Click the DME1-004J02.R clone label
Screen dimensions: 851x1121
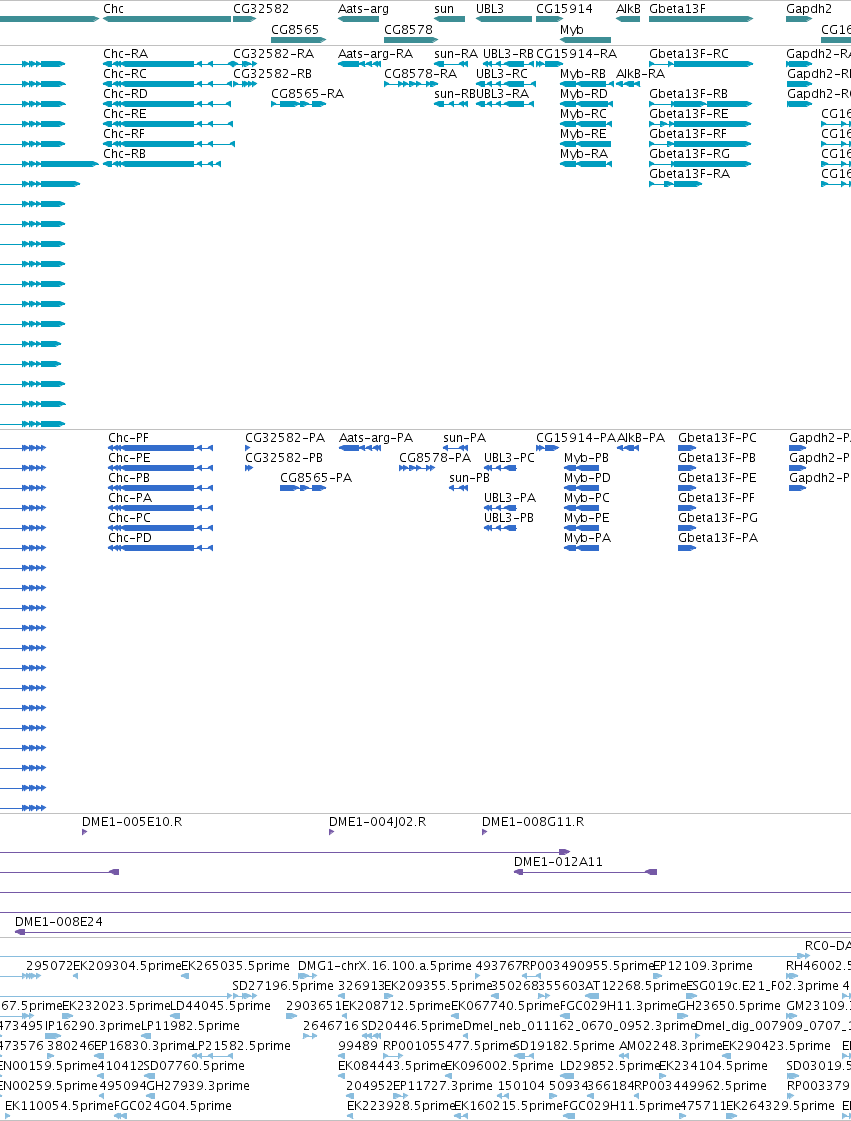(x=378, y=822)
